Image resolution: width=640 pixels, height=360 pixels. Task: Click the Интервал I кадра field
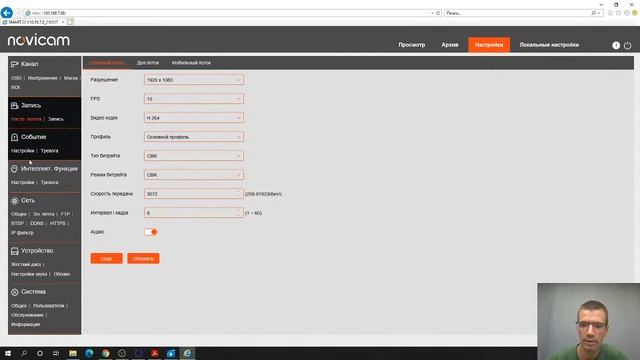[194, 213]
